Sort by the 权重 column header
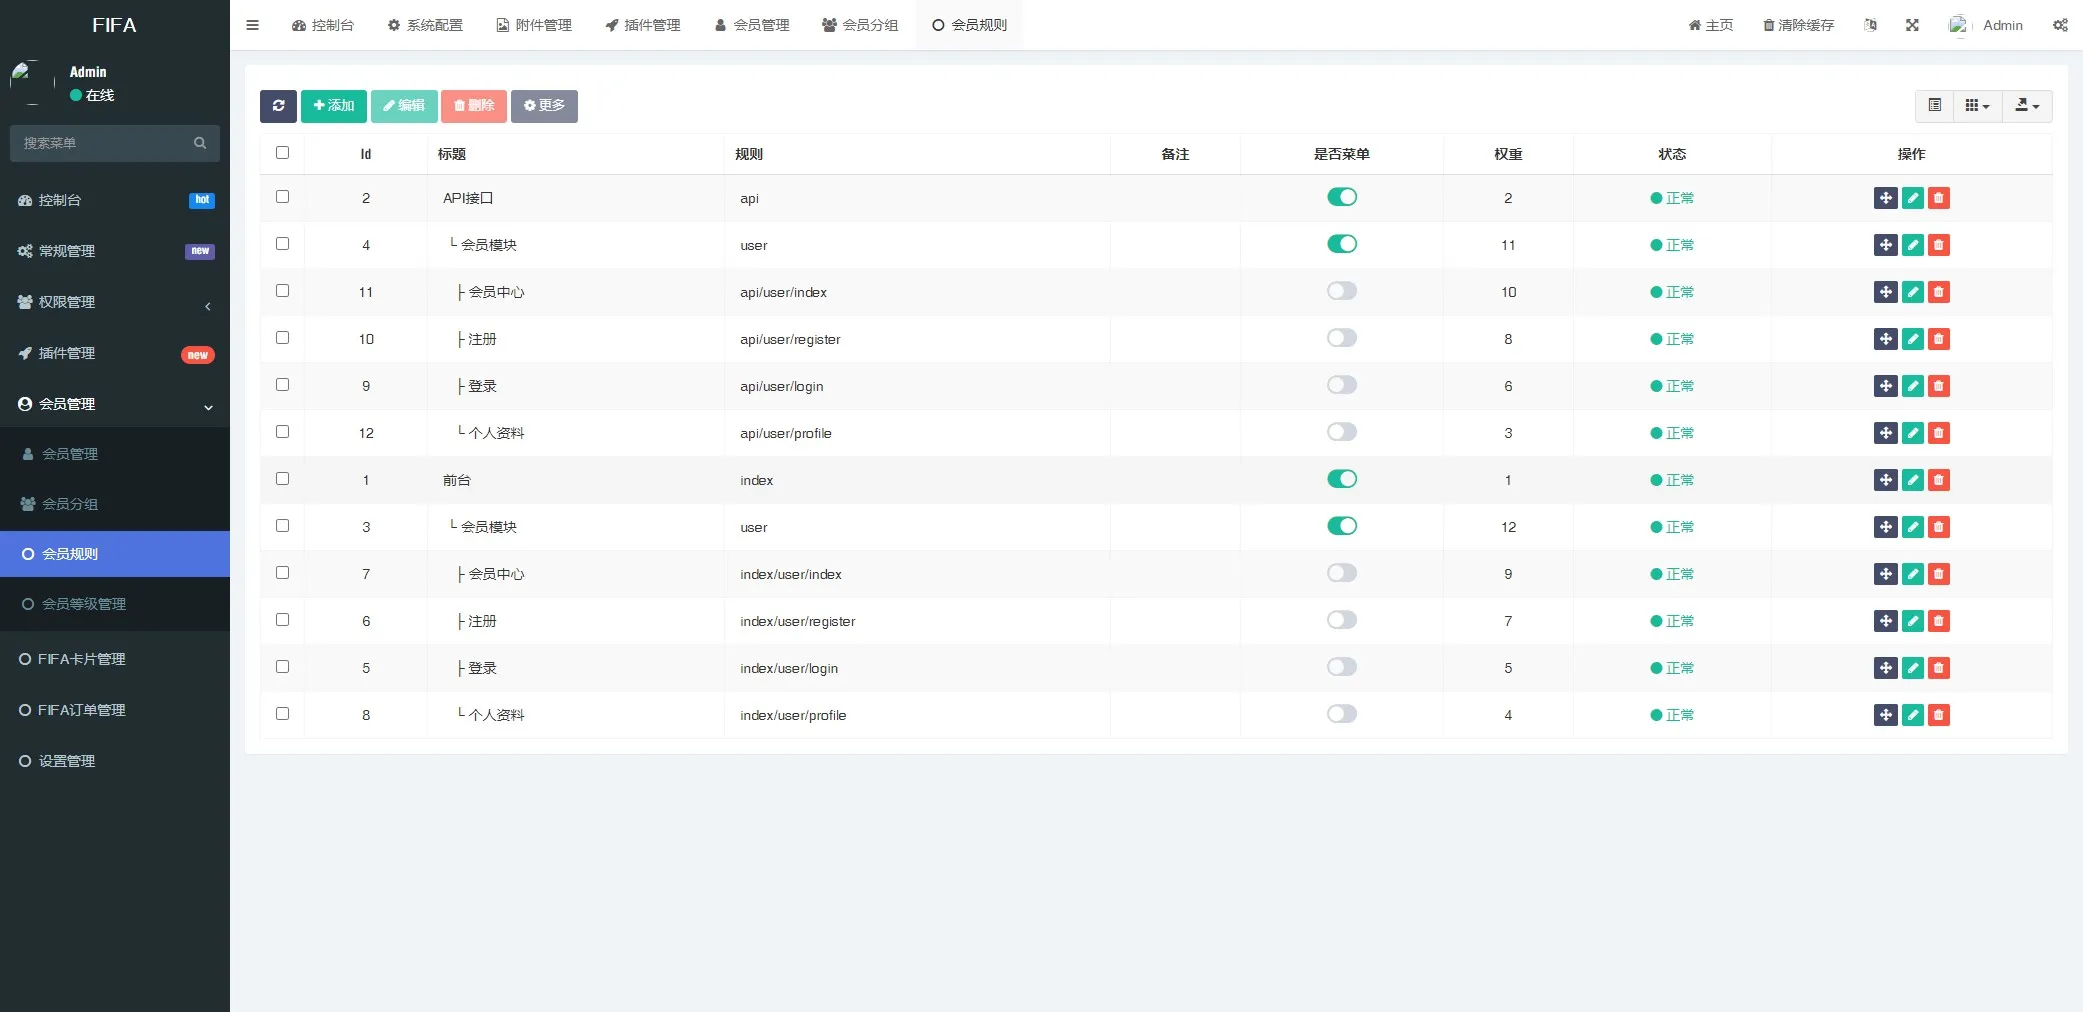This screenshot has height=1012, width=2083. 1508,154
